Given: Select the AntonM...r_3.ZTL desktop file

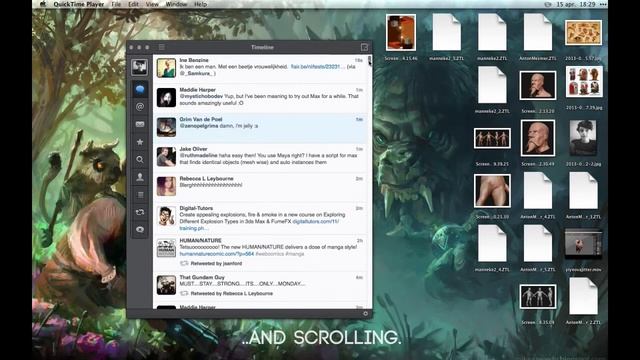Looking at the screenshot, I should (583, 191).
